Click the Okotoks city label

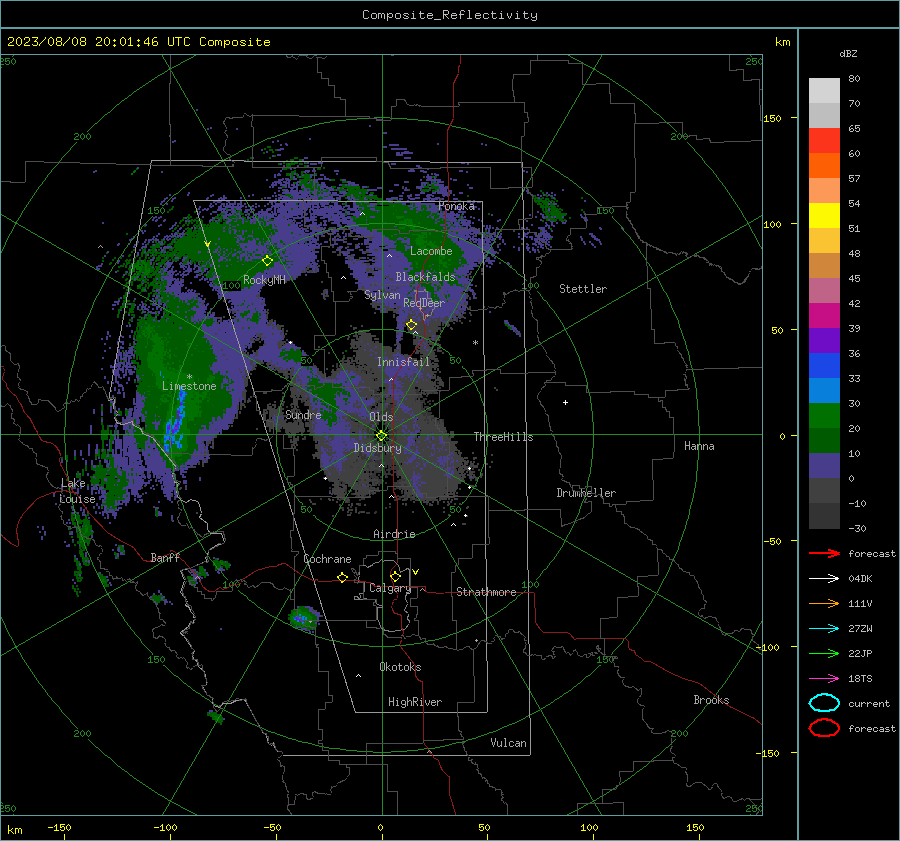(x=400, y=667)
